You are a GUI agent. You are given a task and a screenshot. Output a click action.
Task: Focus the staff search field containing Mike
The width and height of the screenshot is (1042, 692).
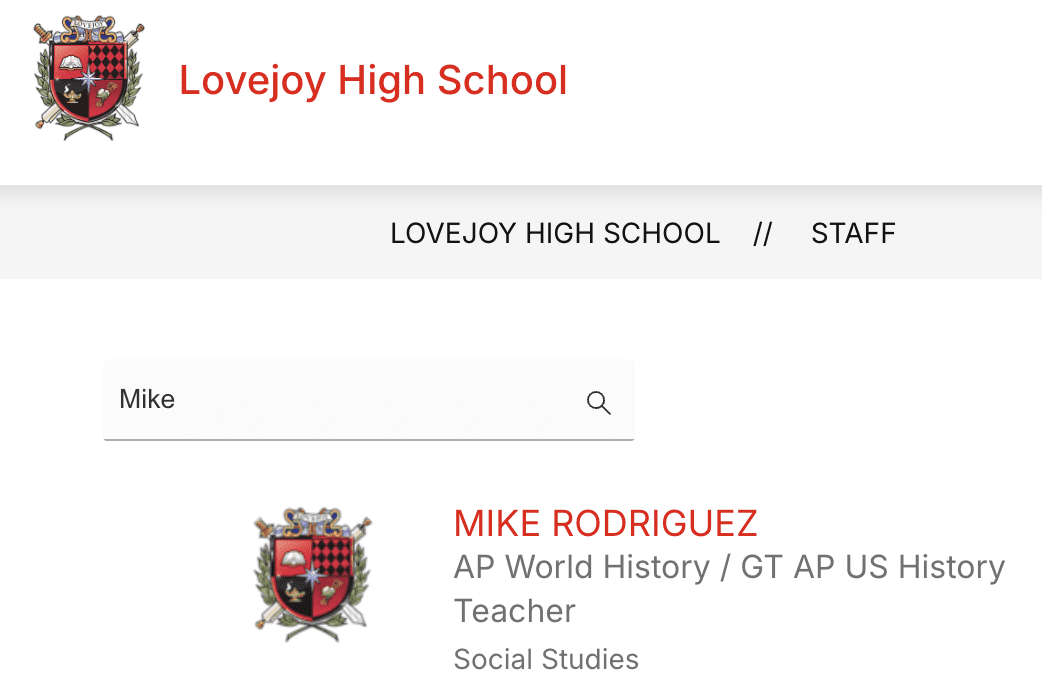click(x=340, y=400)
